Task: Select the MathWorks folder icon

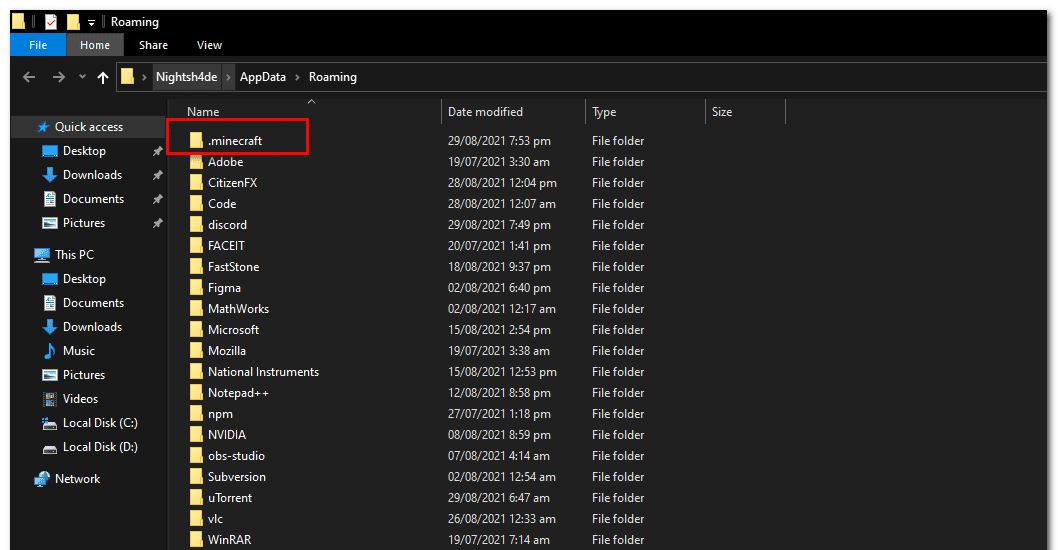Action: coord(196,308)
